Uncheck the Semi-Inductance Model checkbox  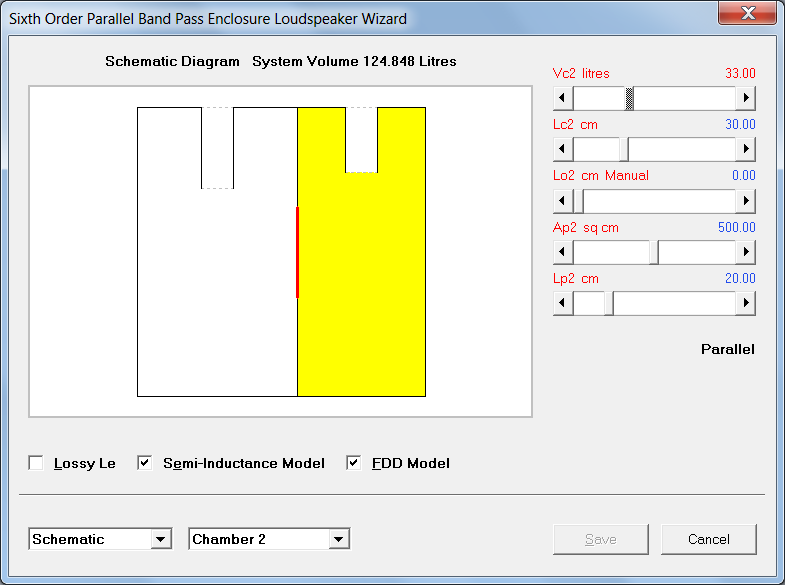click(145, 463)
